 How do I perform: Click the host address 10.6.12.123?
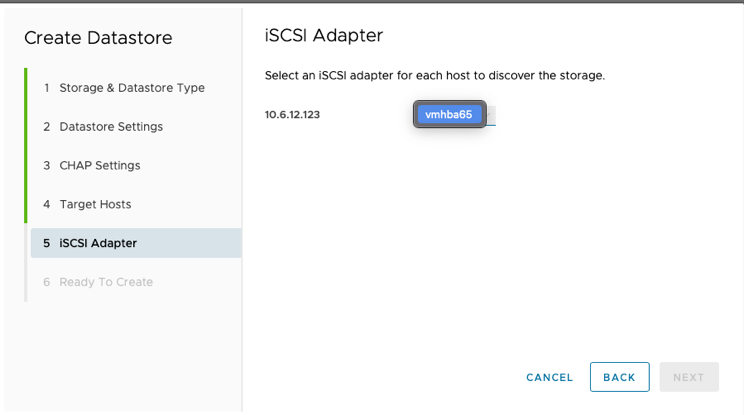[x=292, y=115]
